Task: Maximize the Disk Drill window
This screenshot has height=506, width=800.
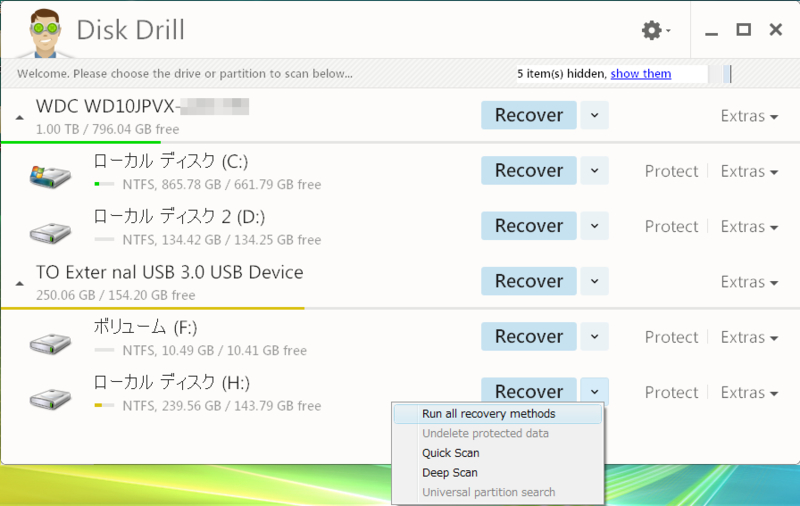Action: tap(743, 30)
